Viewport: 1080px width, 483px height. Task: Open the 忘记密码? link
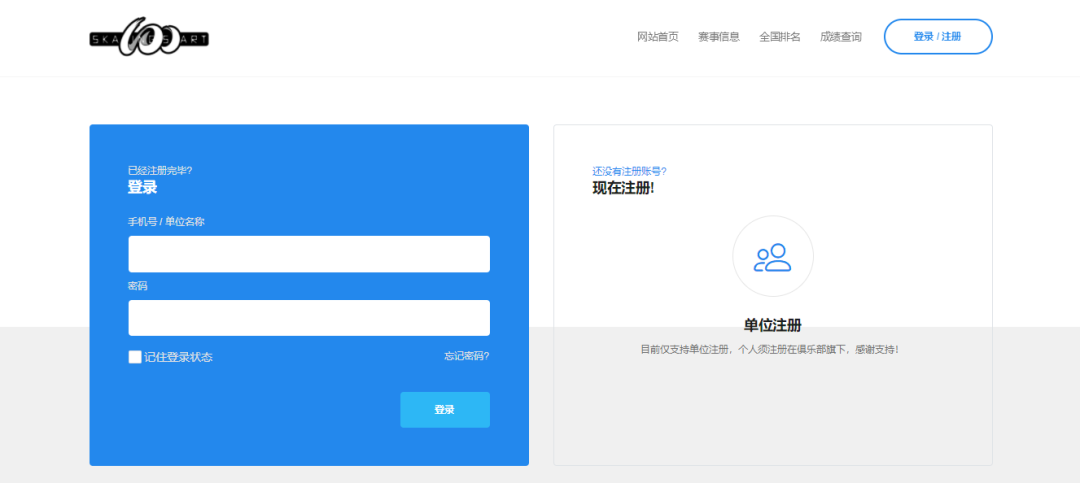pos(466,356)
